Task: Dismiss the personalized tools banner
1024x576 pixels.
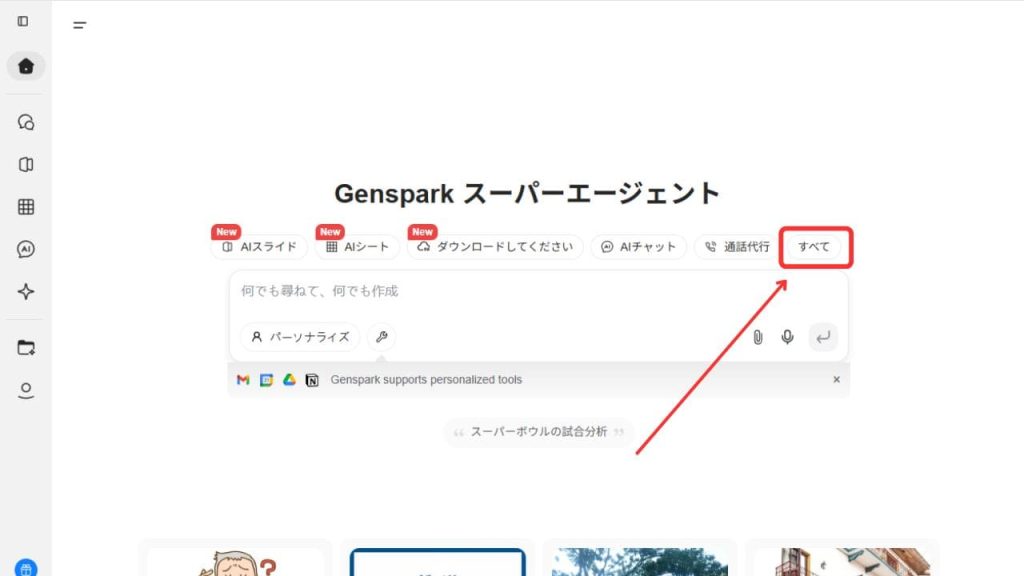Action: tap(837, 379)
